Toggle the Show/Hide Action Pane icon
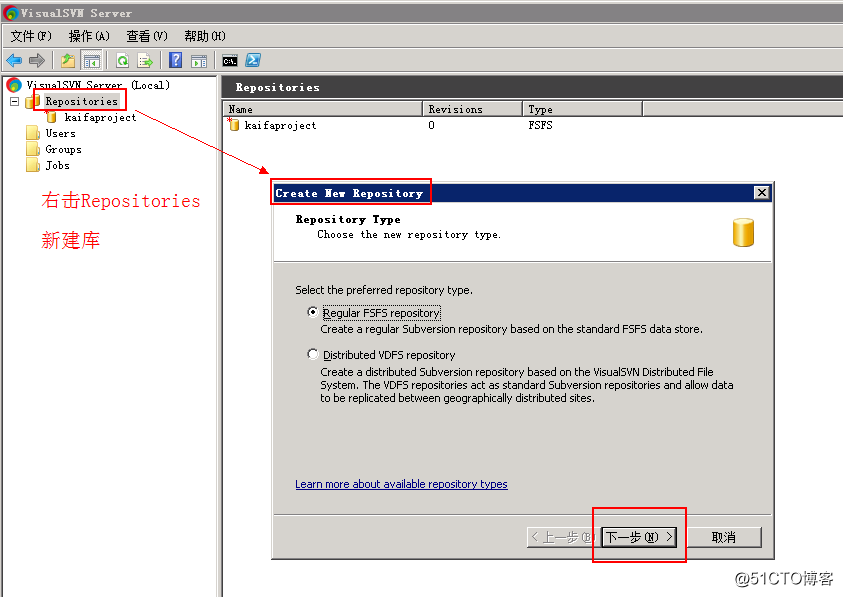The width and height of the screenshot is (843, 597). pos(199,61)
